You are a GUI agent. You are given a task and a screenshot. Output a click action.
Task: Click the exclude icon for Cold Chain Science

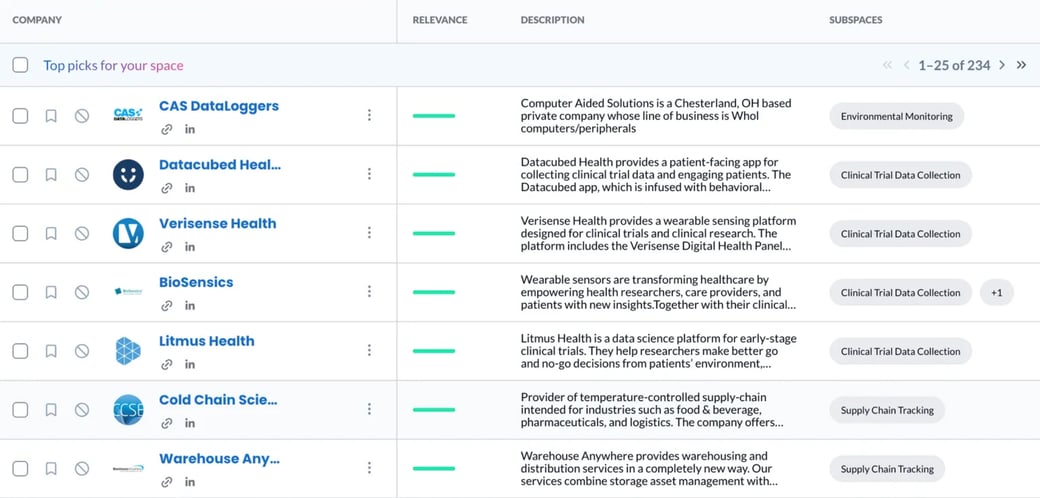(x=82, y=410)
